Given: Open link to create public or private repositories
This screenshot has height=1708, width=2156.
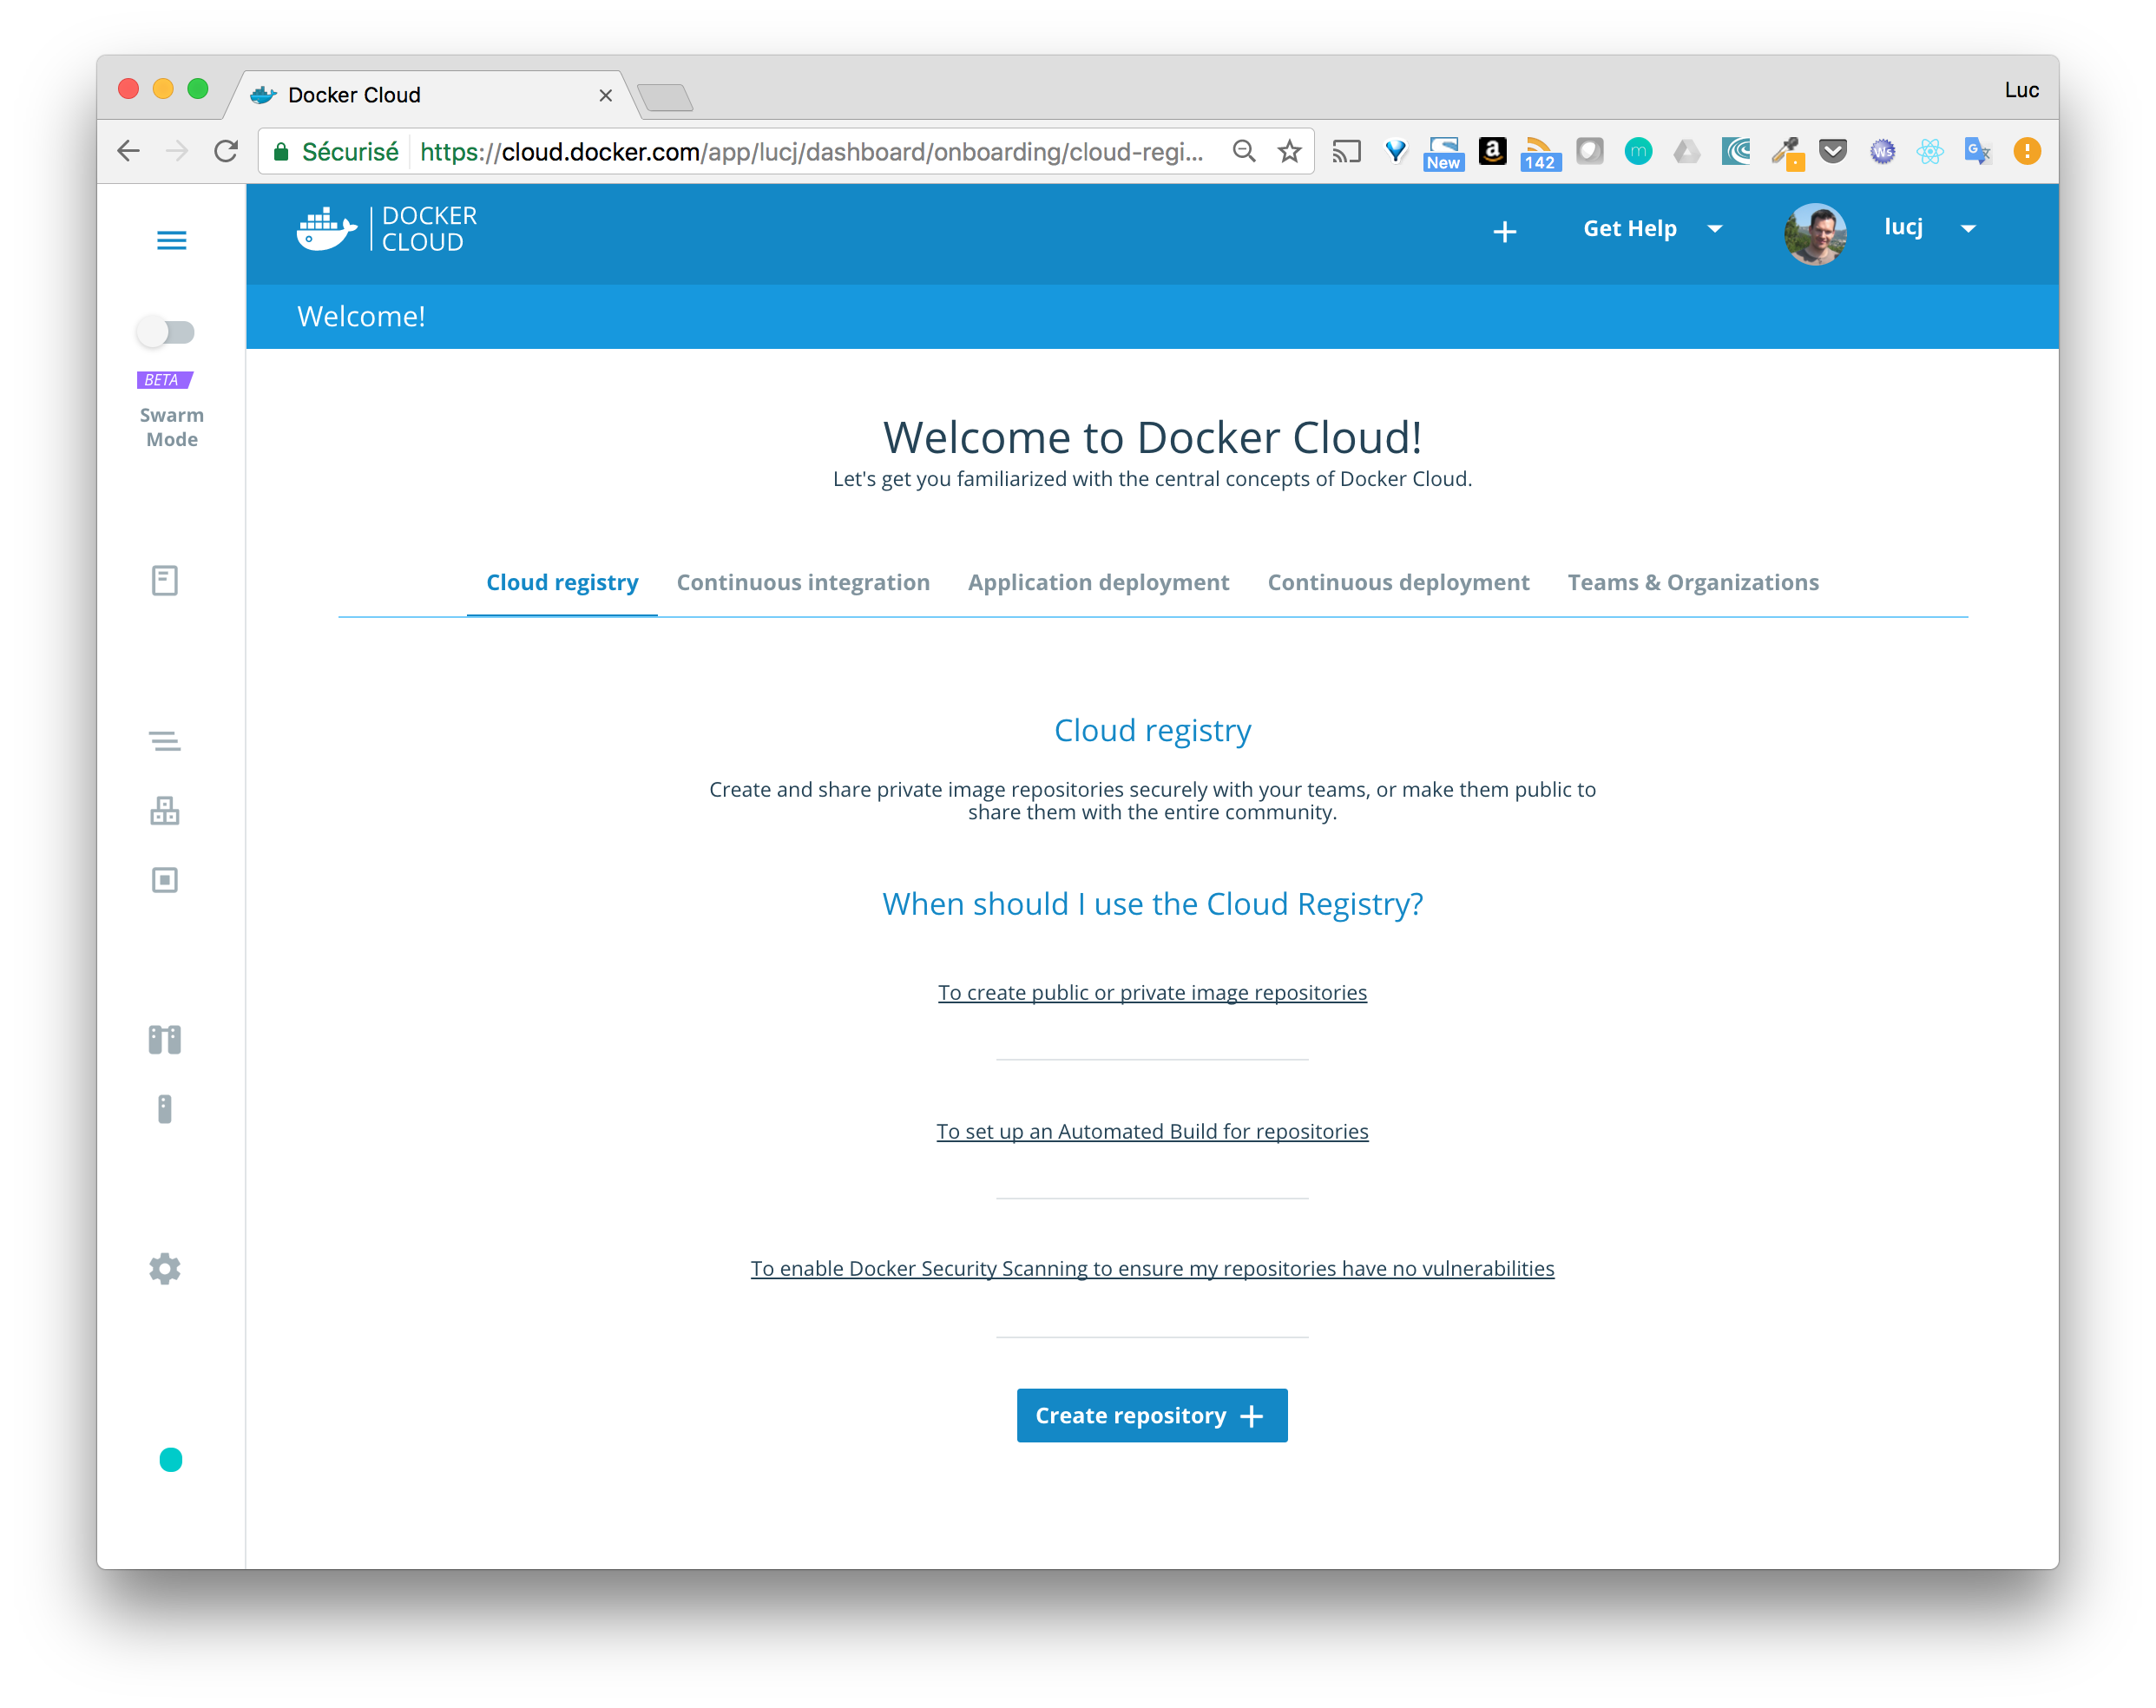Looking at the screenshot, I should [1152, 993].
